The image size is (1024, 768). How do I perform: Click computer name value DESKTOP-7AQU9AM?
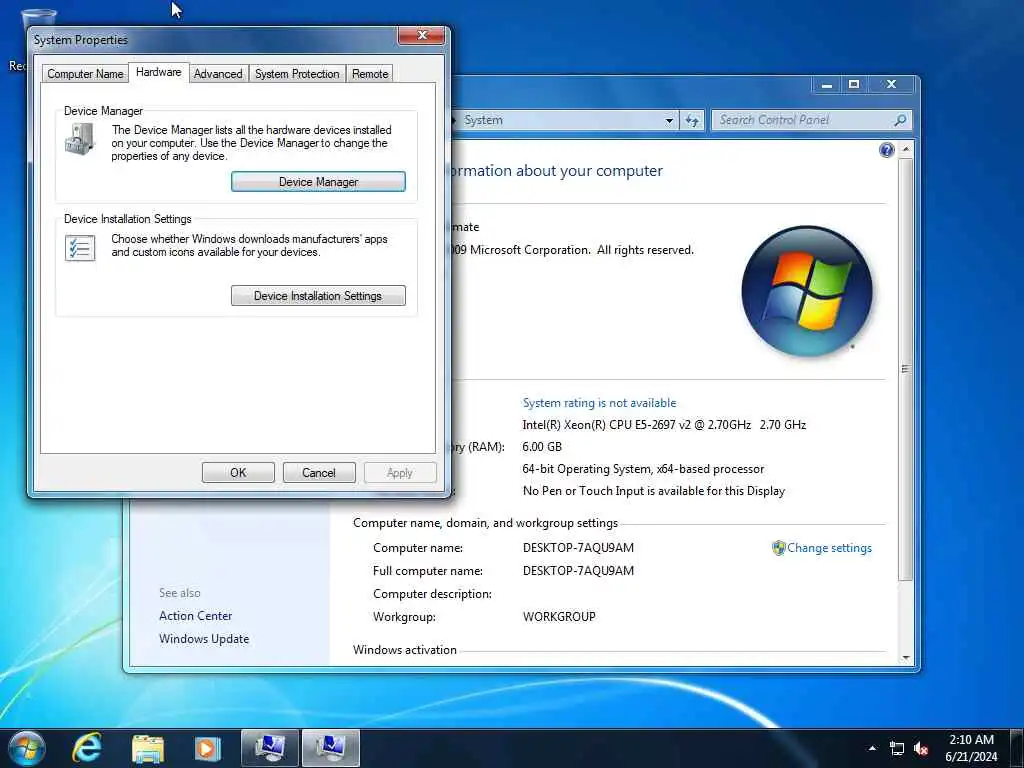pyautogui.click(x=578, y=548)
